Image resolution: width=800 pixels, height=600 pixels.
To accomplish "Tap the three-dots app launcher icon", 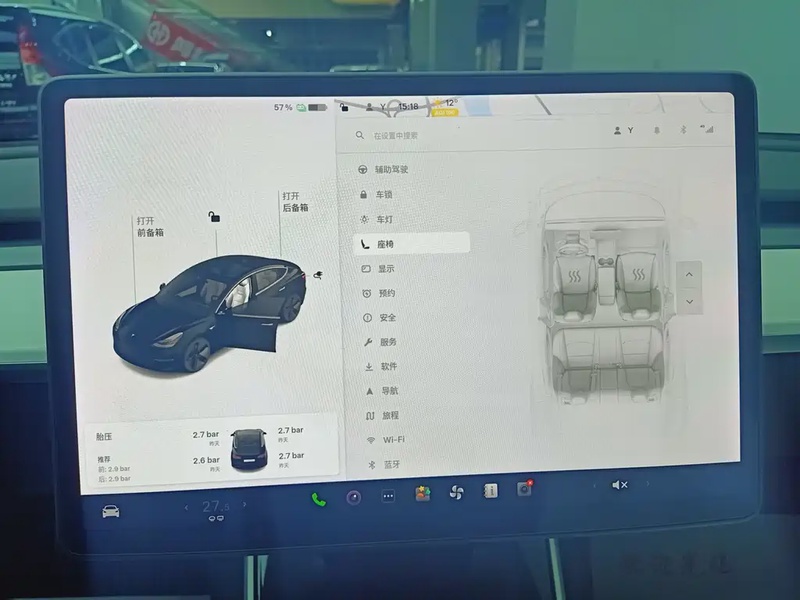I will (388, 496).
